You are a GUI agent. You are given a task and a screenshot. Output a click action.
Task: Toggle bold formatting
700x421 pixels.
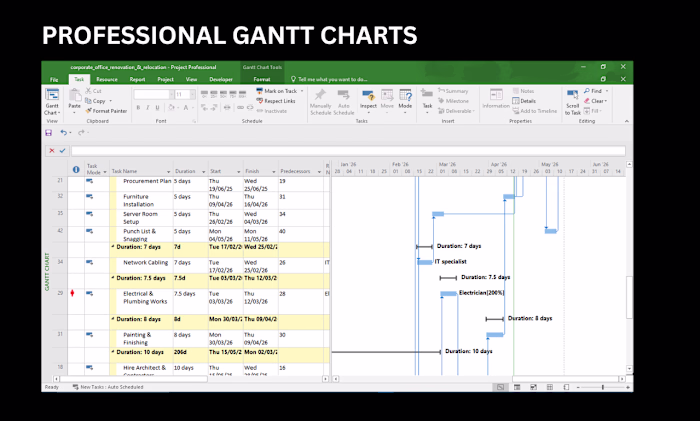(x=138, y=108)
